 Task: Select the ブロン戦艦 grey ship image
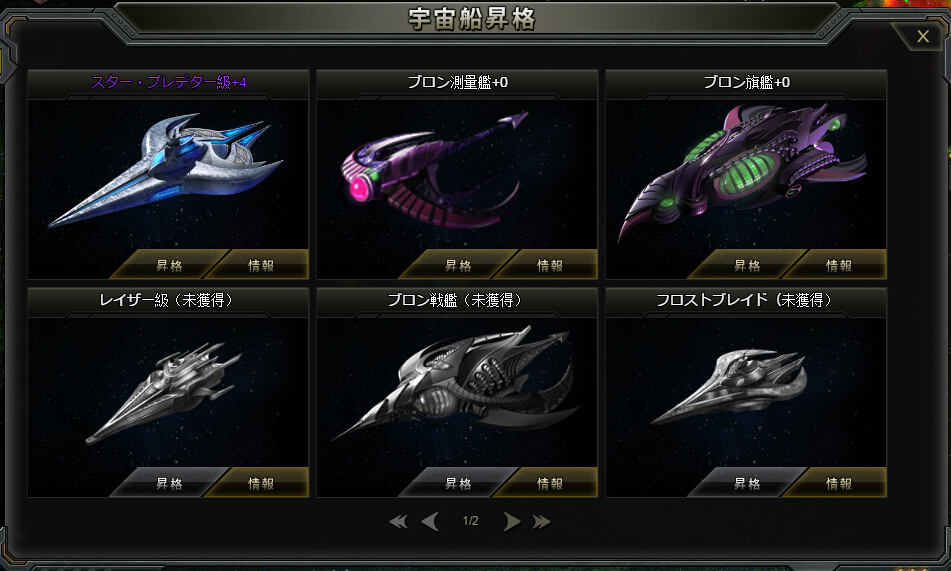click(455, 382)
